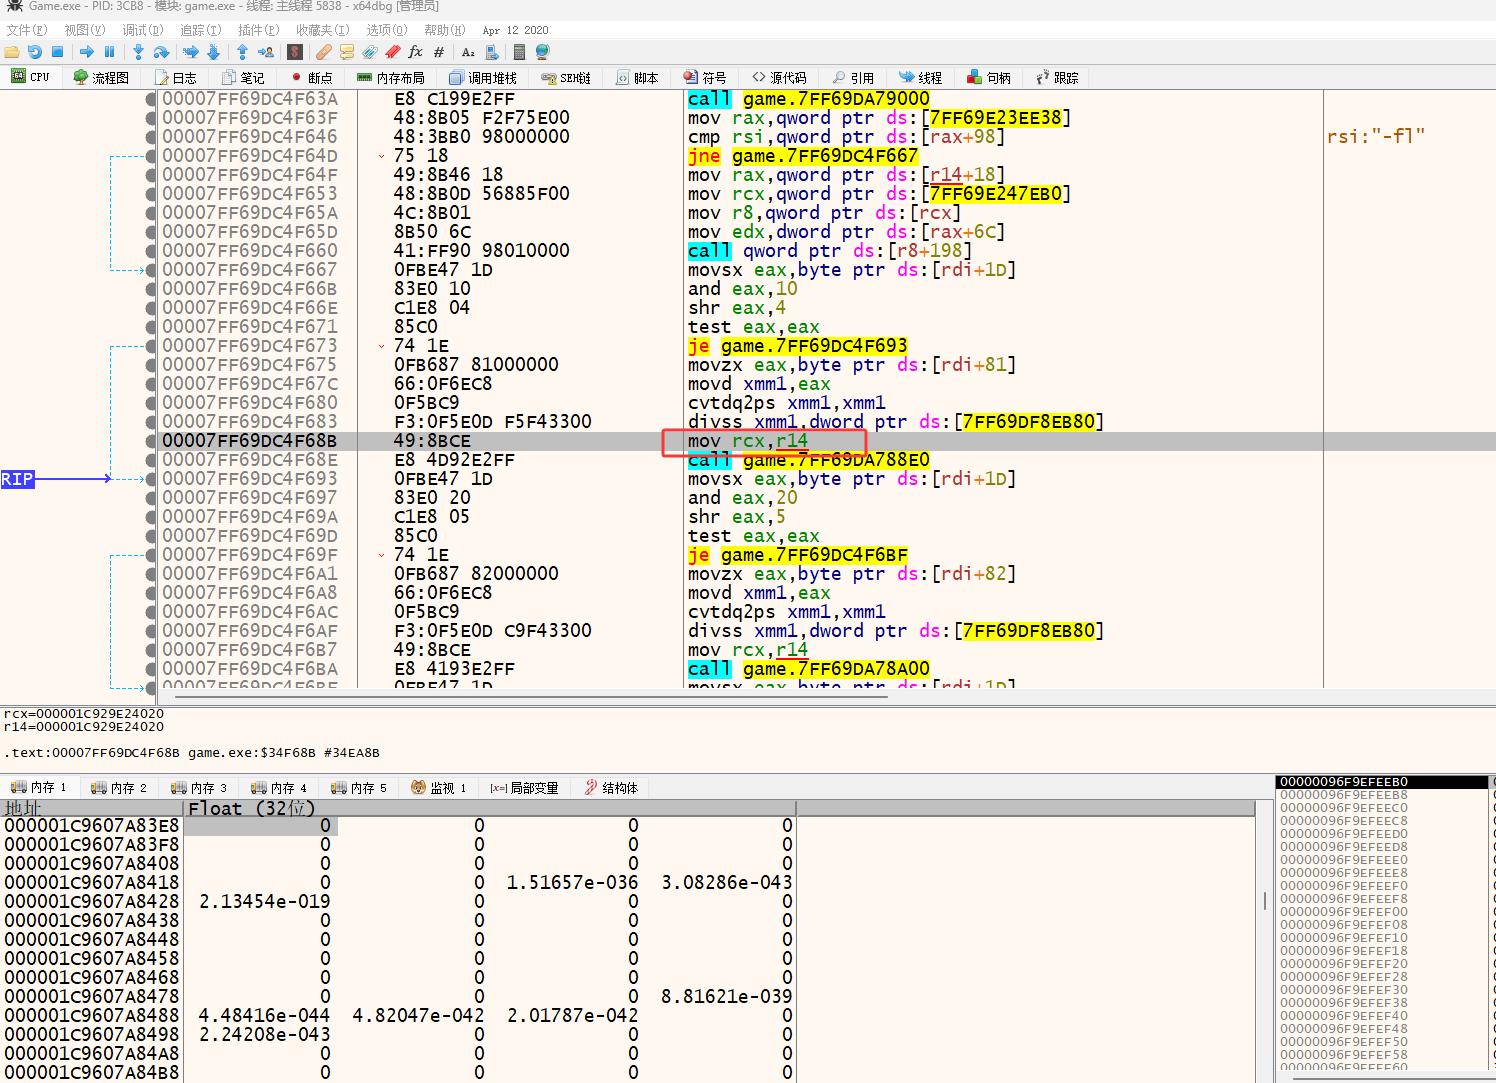1496x1083 pixels.
Task: Switch to the SEH链 tab
Action: tap(566, 77)
